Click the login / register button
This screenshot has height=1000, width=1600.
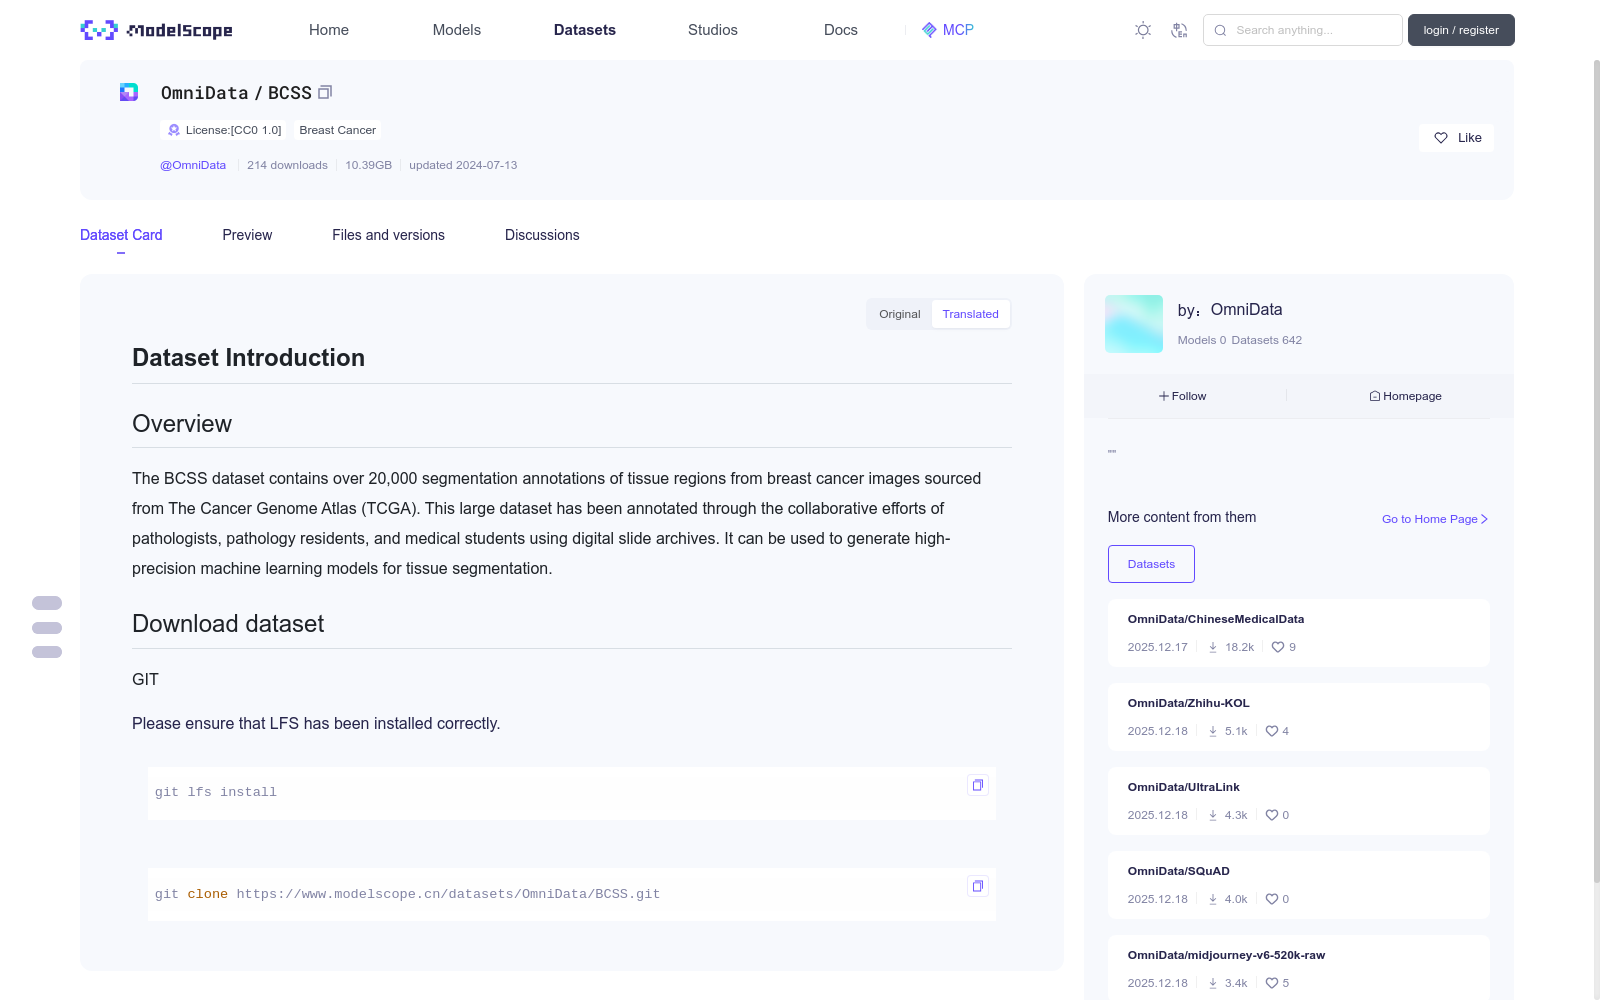click(1460, 30)
